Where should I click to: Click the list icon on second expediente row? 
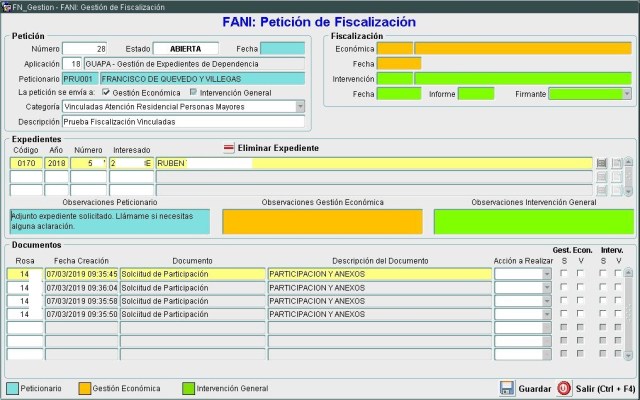pyautogui.click(x=602, y=177)
